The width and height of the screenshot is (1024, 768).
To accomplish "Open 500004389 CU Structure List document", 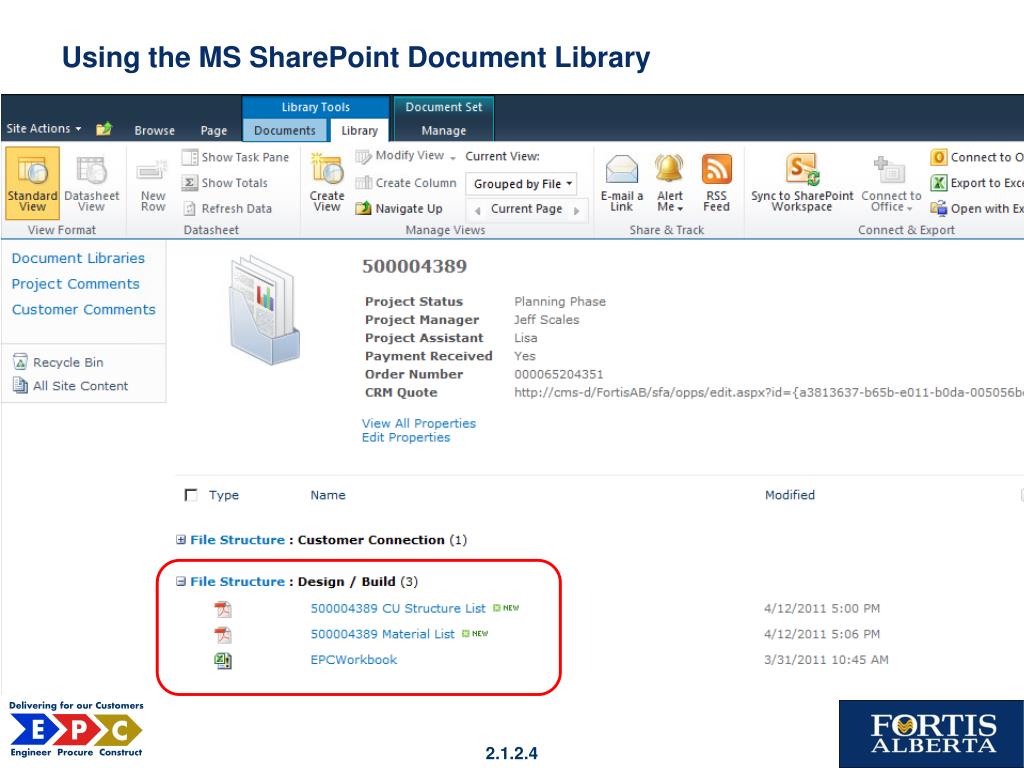I will [398, 609].
